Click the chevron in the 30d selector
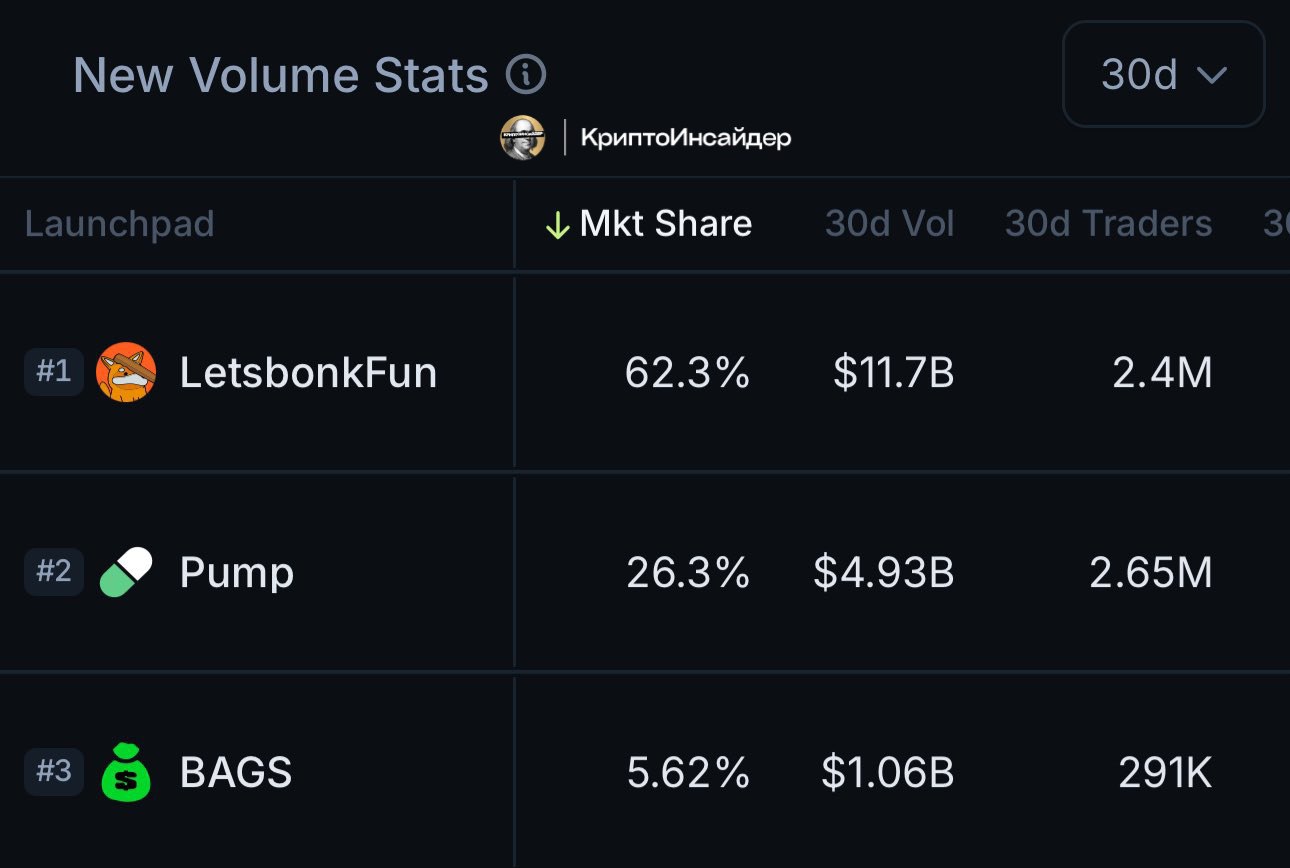The height and width of the screenshot is (868, 1290). point(1211,76)
